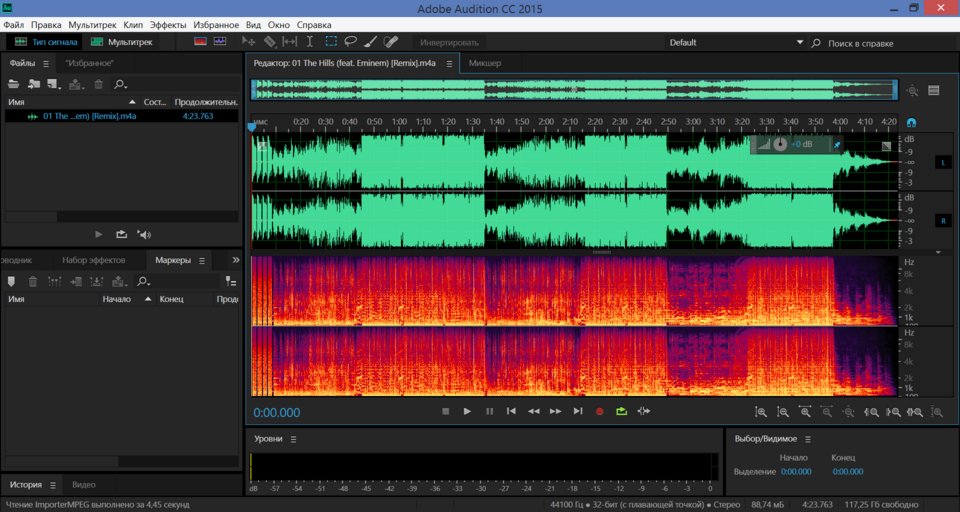The width and height of the screenshot is (960, 512).
Task: Open the Избранное menu in the menu bar
Action: pos(216,25)
